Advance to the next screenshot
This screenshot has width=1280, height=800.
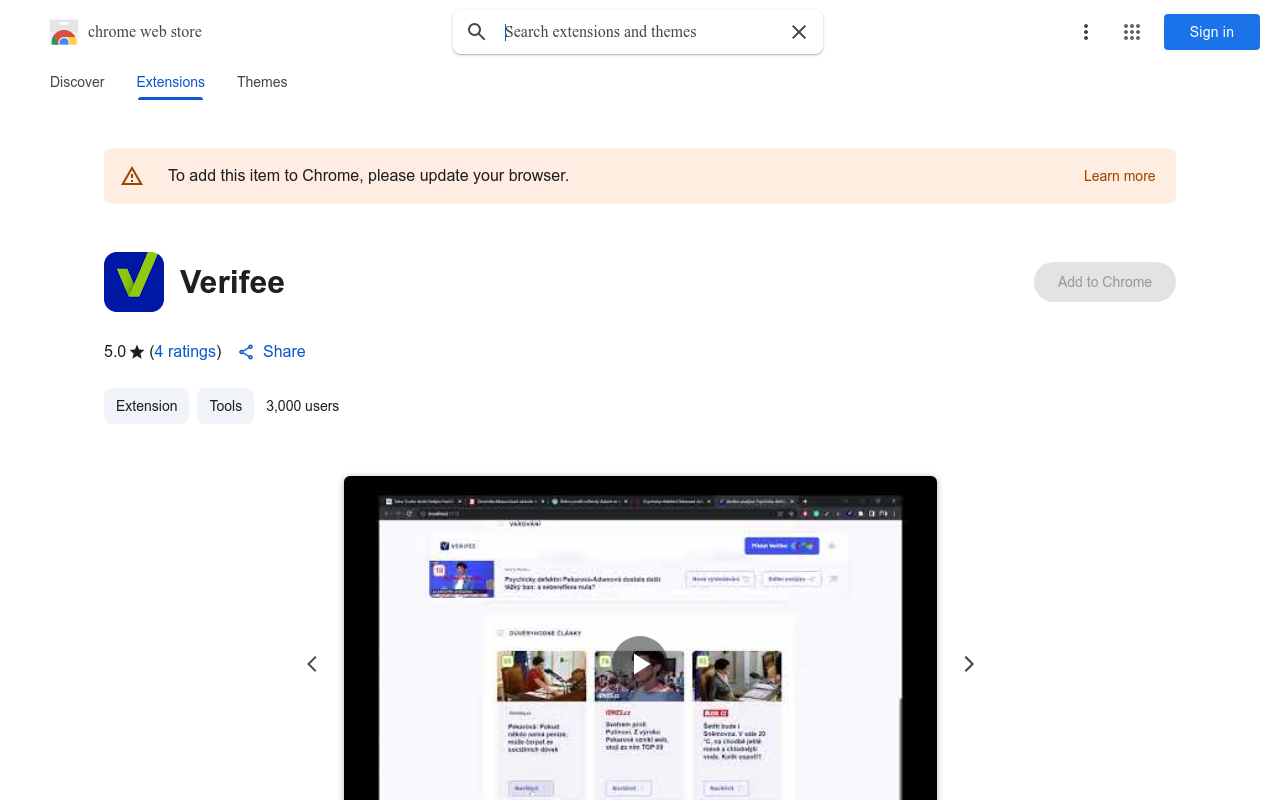tap(968, 664)
